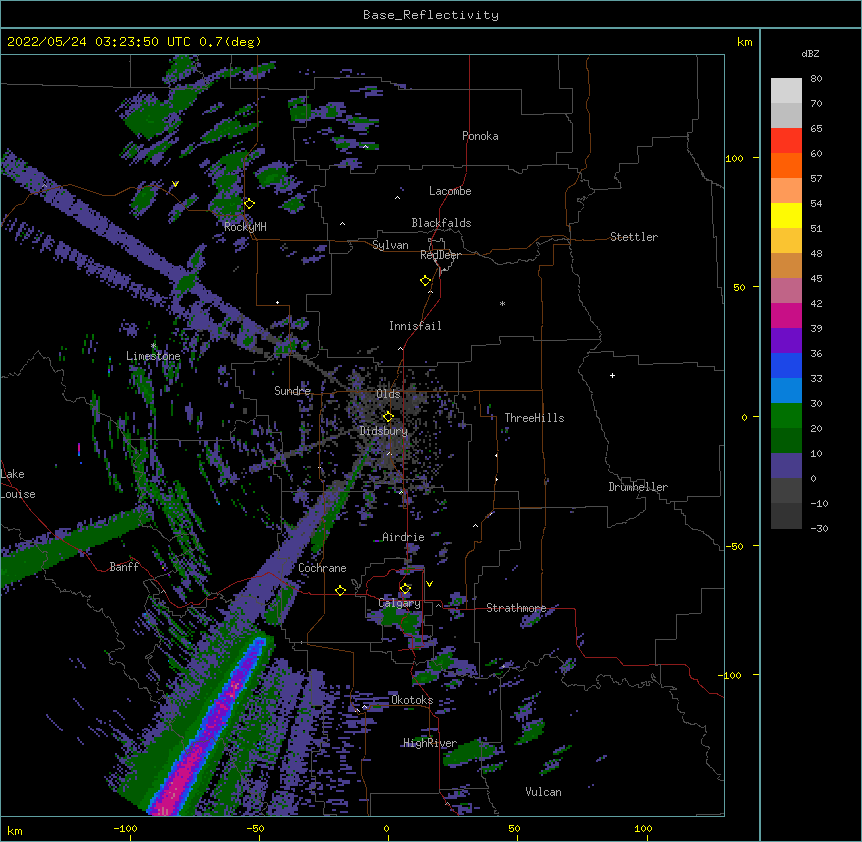Screen dimensions: 862x842
Task: Click the ThreeHills town label
Action: 534,418
